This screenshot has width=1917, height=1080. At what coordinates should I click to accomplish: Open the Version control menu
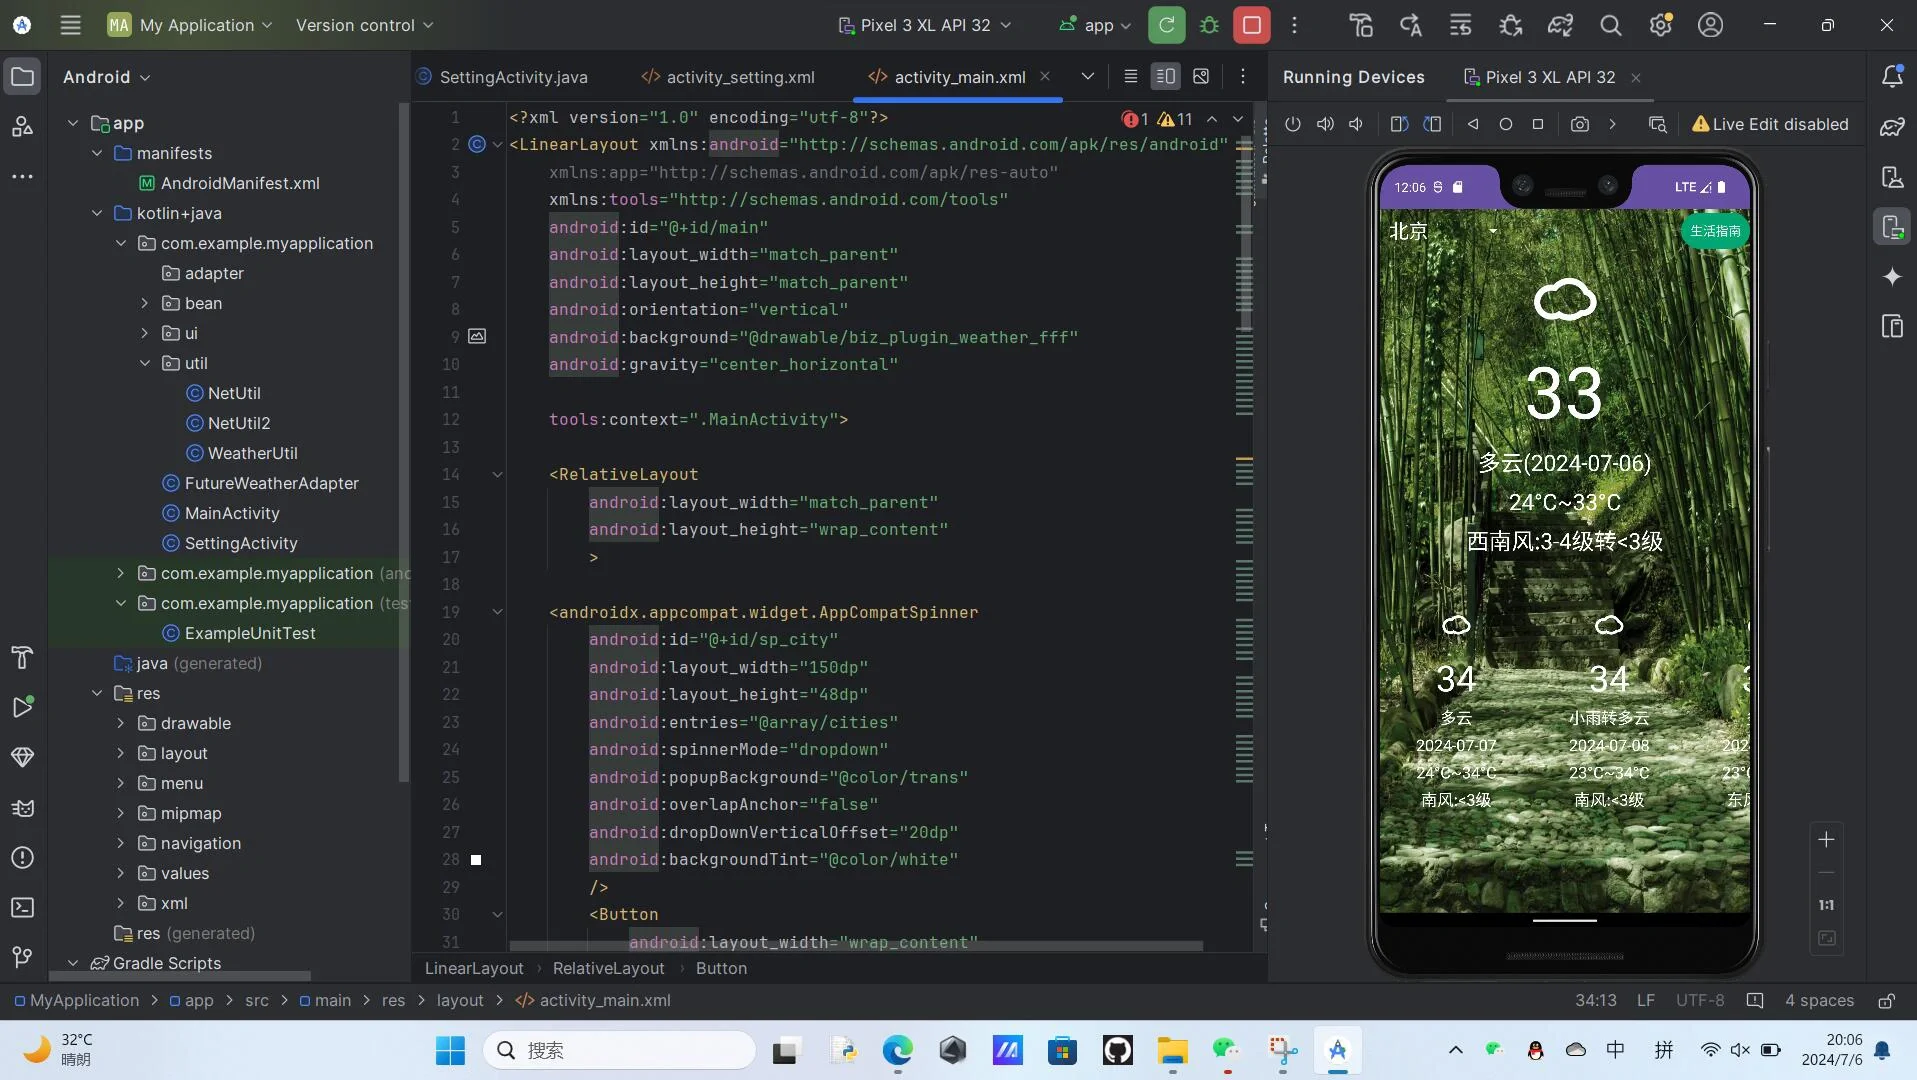click(362, 25)
